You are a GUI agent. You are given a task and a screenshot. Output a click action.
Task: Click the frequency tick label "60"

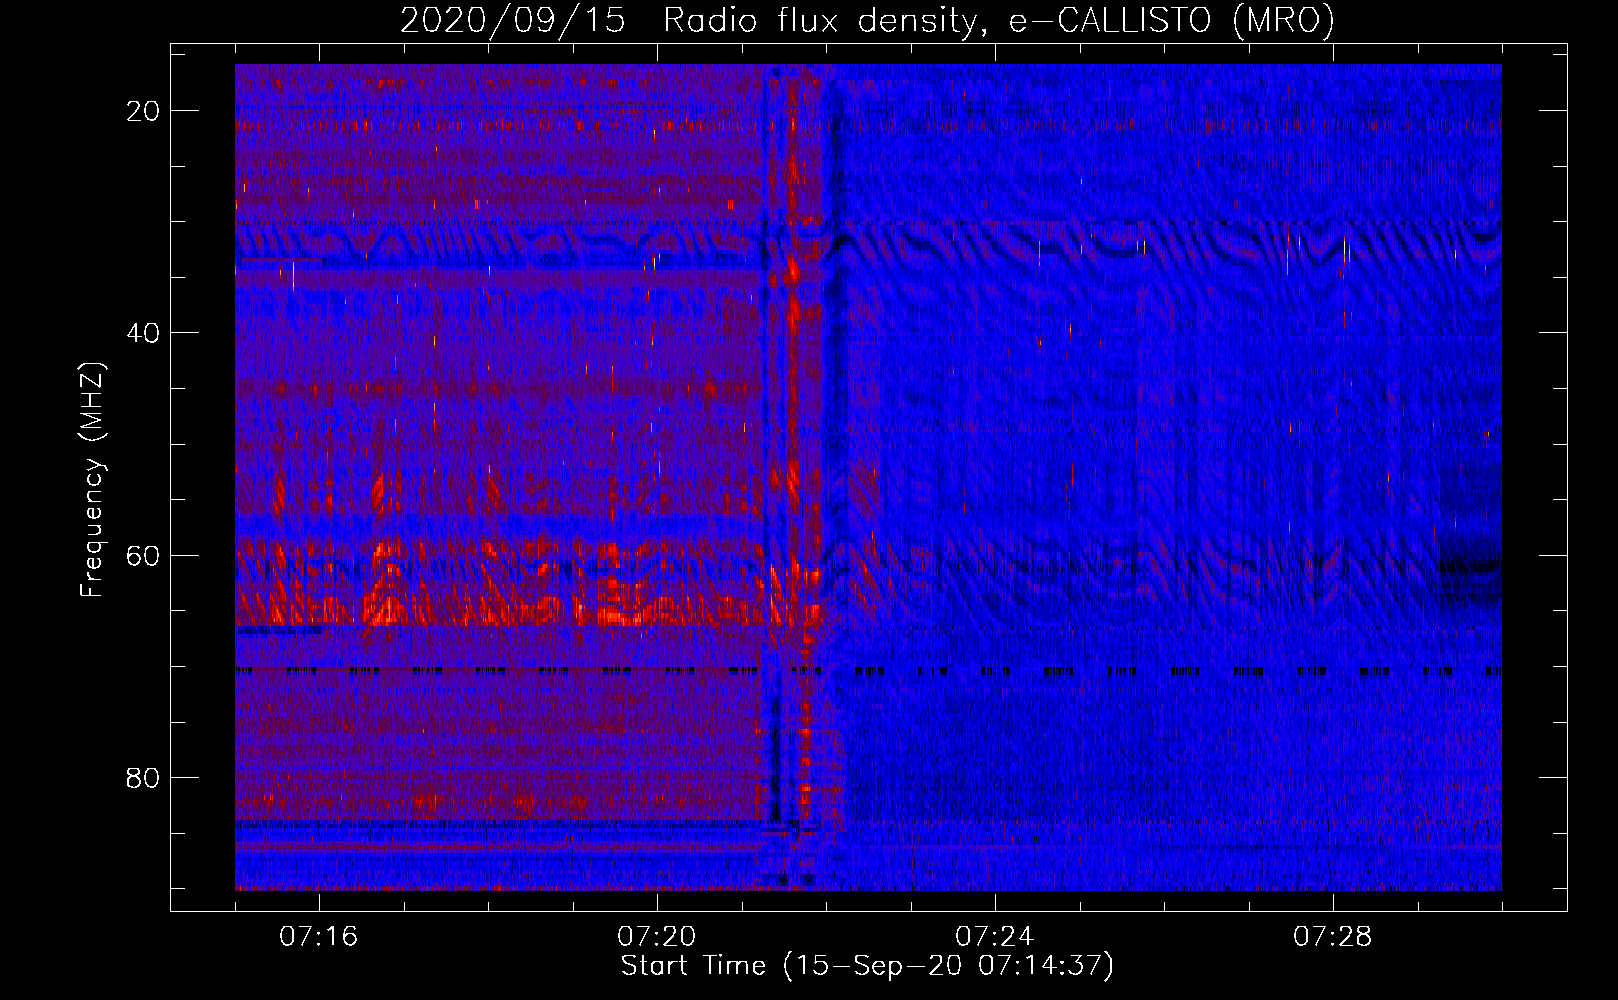coord(143,555)
